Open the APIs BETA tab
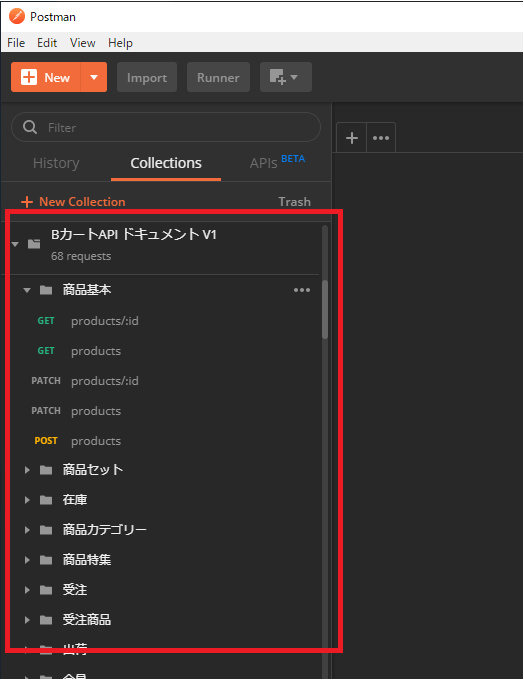 277,162
